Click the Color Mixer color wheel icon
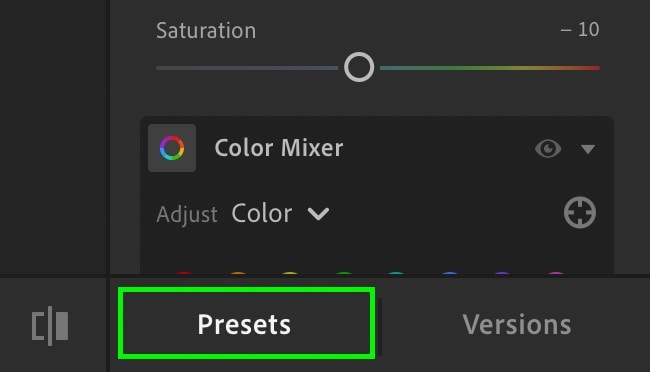The width and height of the screenshot is (650, 372). click(172, 148)
